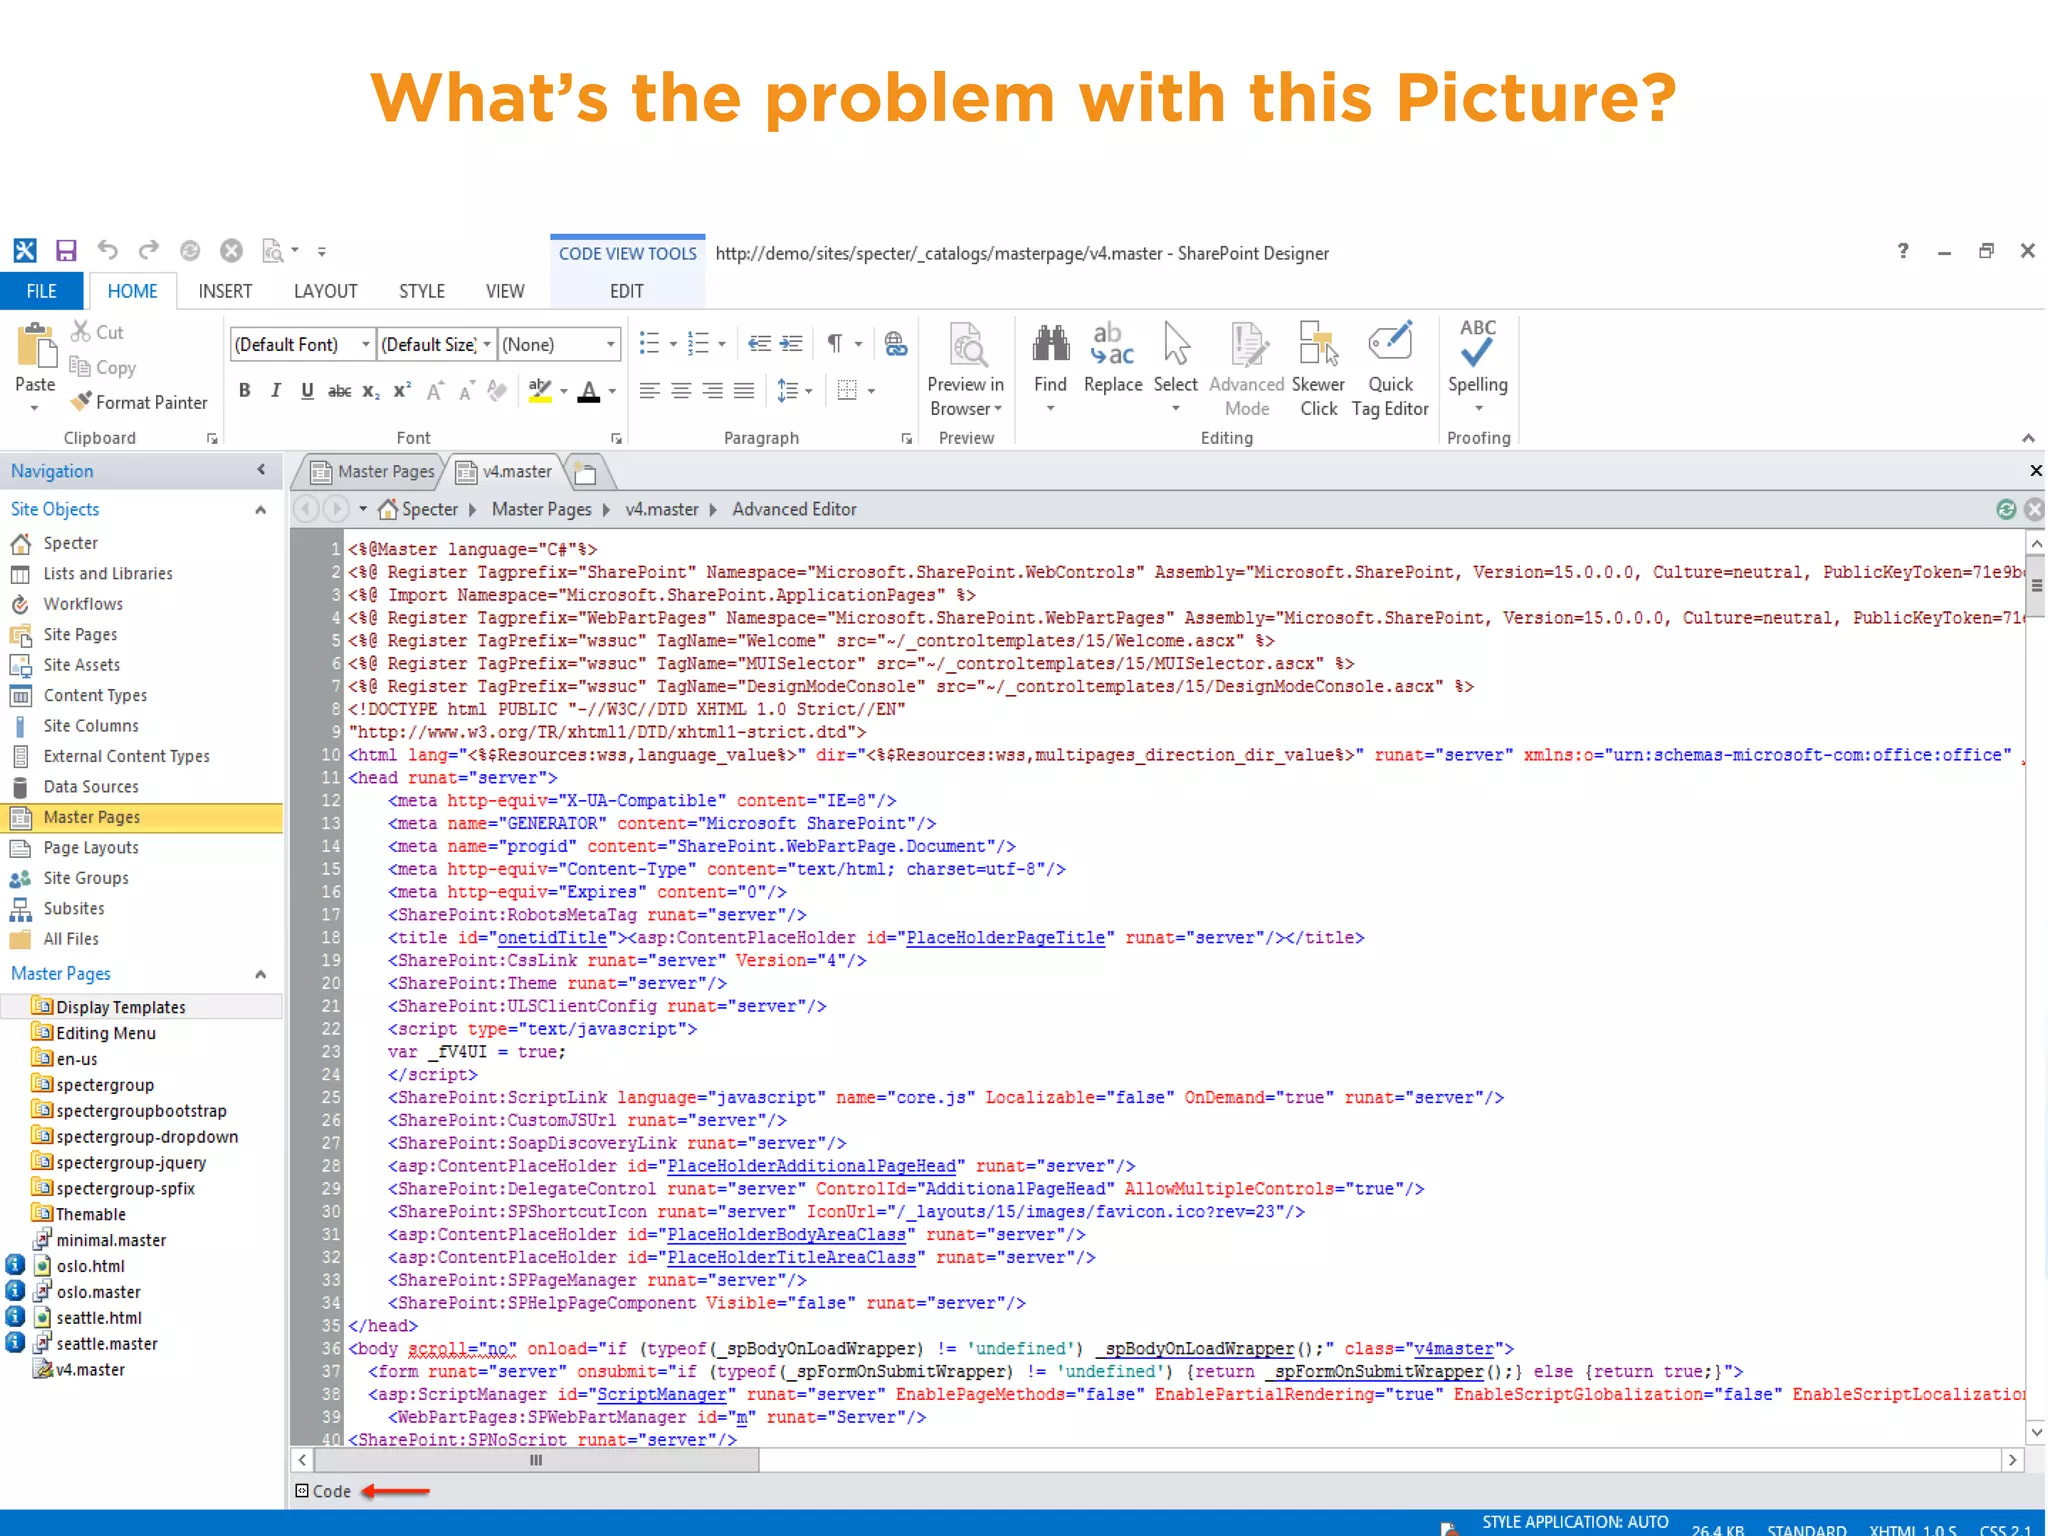This screenshot has width=2048, height=1536.
Task: Toggle Strikethrough formatting
Action: 340,391
